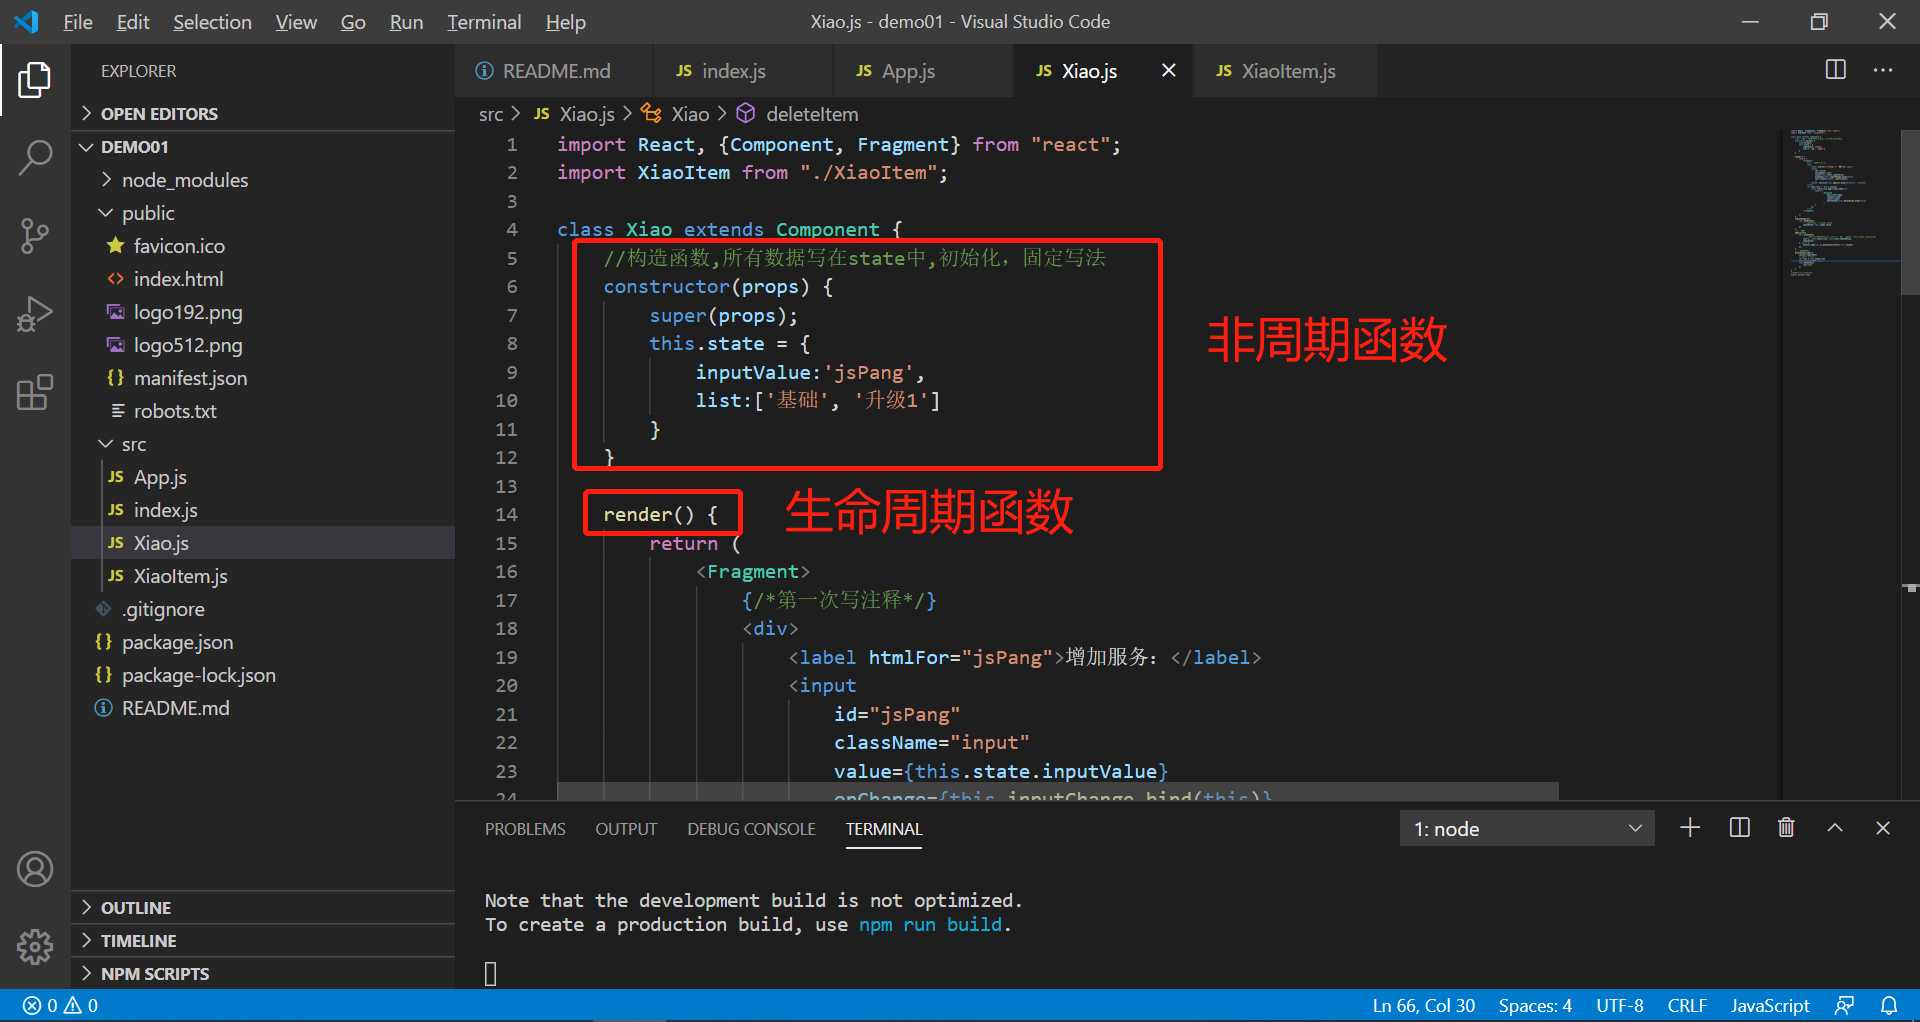Open the Help menu
This screenshot has width=1920, height=1022.
566,22
